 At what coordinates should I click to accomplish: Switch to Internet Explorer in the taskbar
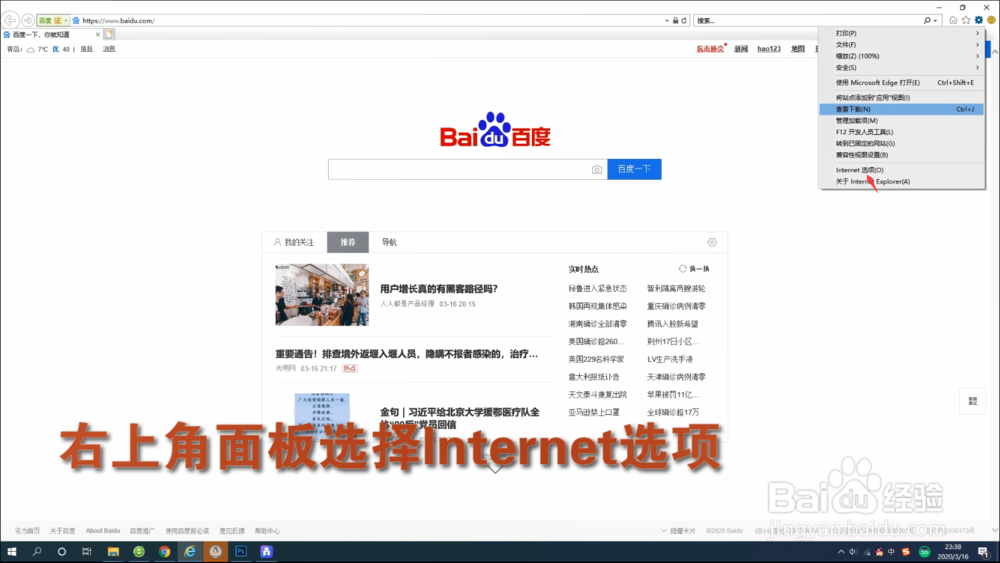190,552
